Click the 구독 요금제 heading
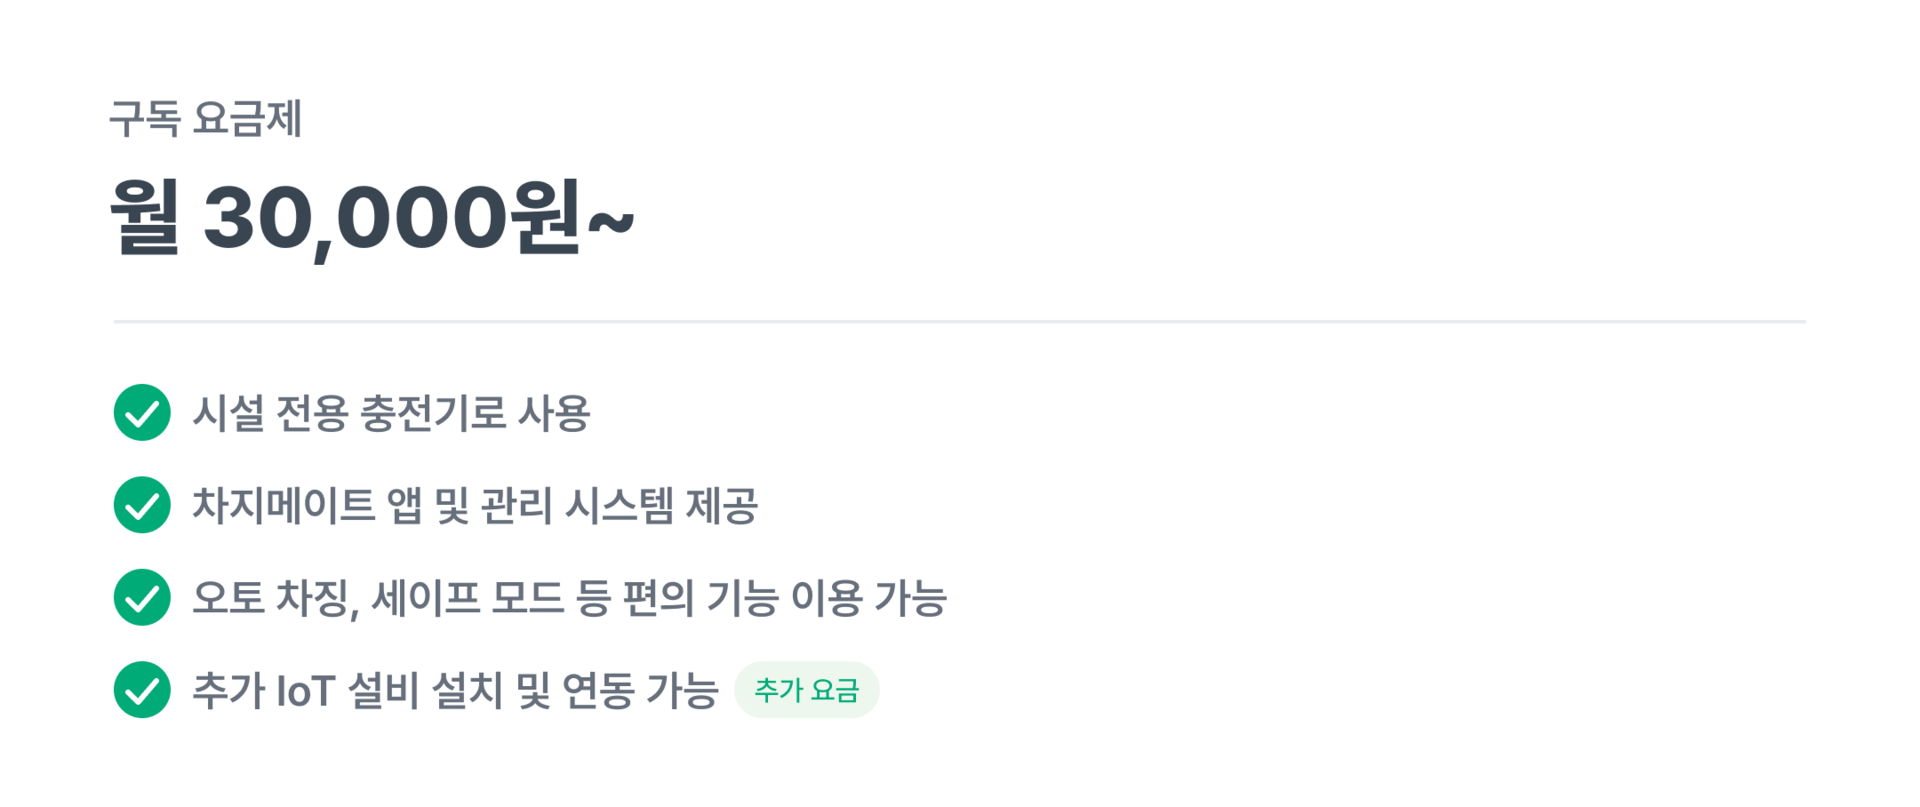 [x=205, y=119]
